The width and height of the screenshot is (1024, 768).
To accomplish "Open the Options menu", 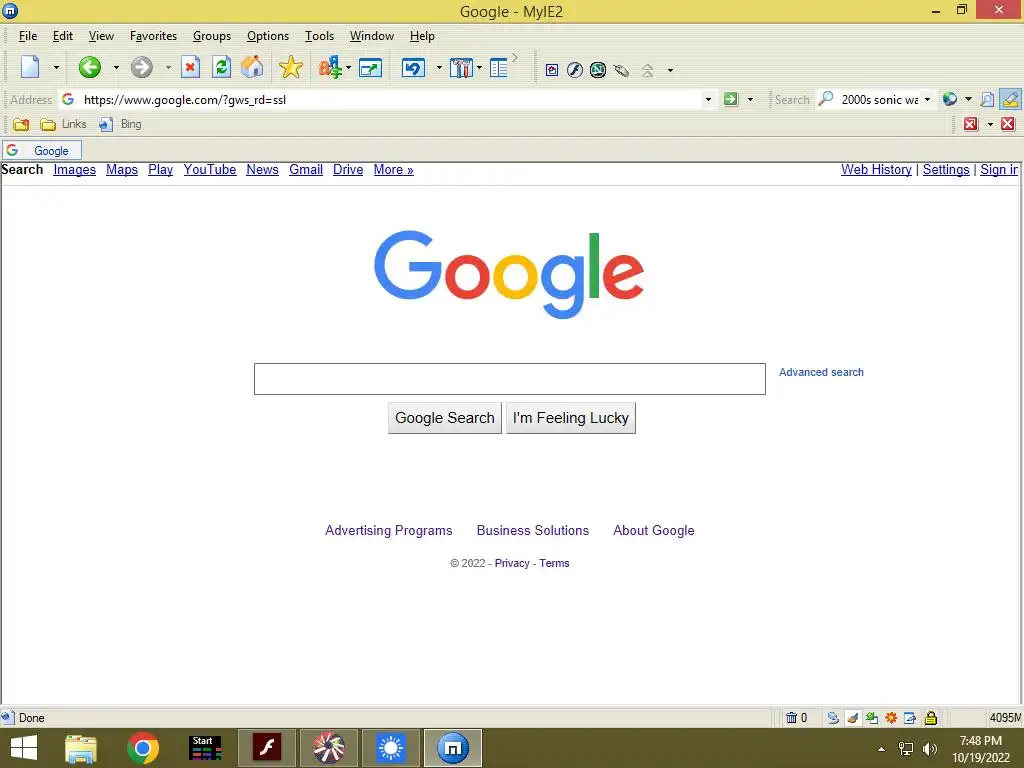I will [x=268, y=36].
